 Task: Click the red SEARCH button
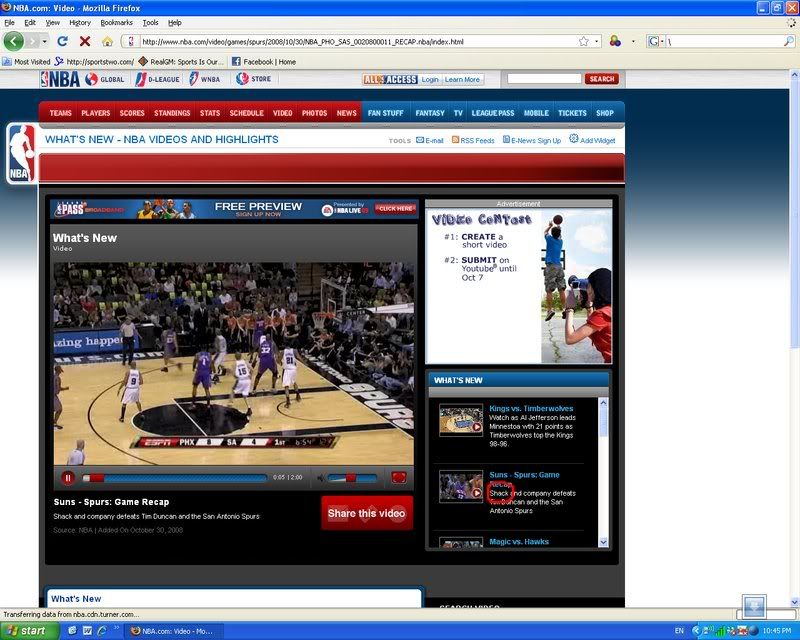point(602,79)
